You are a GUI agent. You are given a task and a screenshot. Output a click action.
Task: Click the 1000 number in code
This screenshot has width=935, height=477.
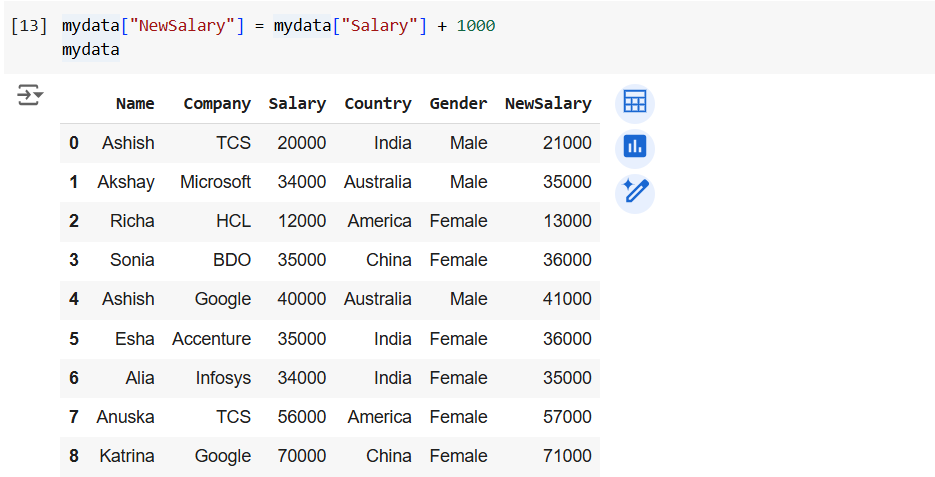pos(476,26)
